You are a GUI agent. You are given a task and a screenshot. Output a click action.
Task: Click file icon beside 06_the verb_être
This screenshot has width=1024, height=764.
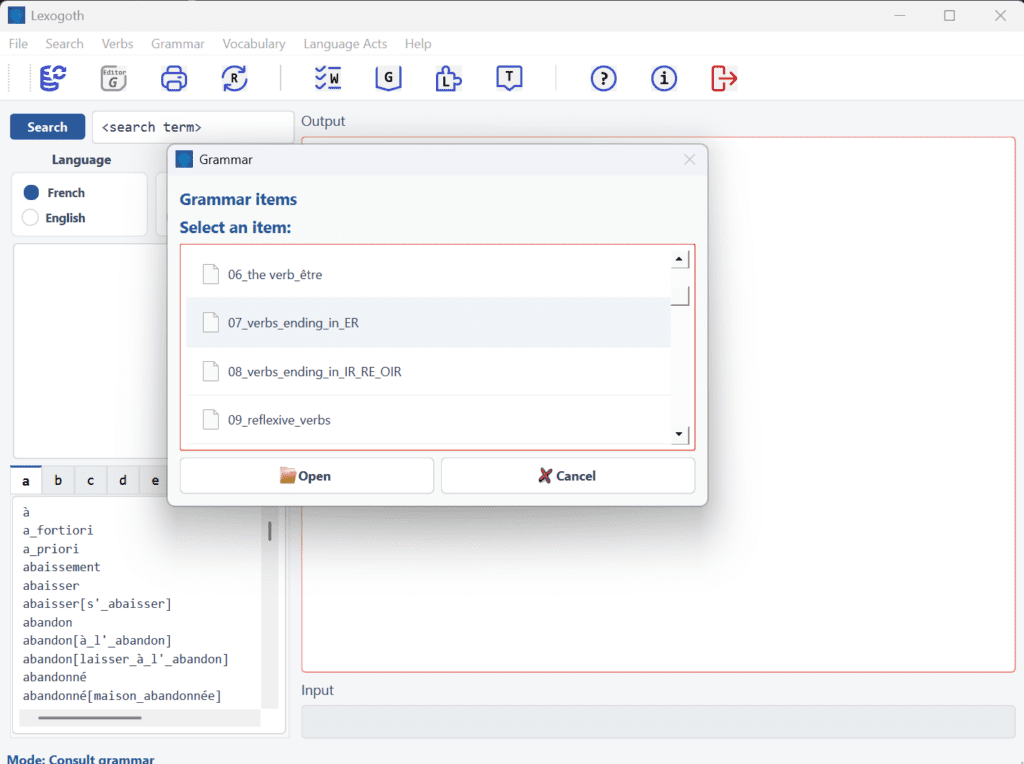pyautogui.click(x=211, y=274)
